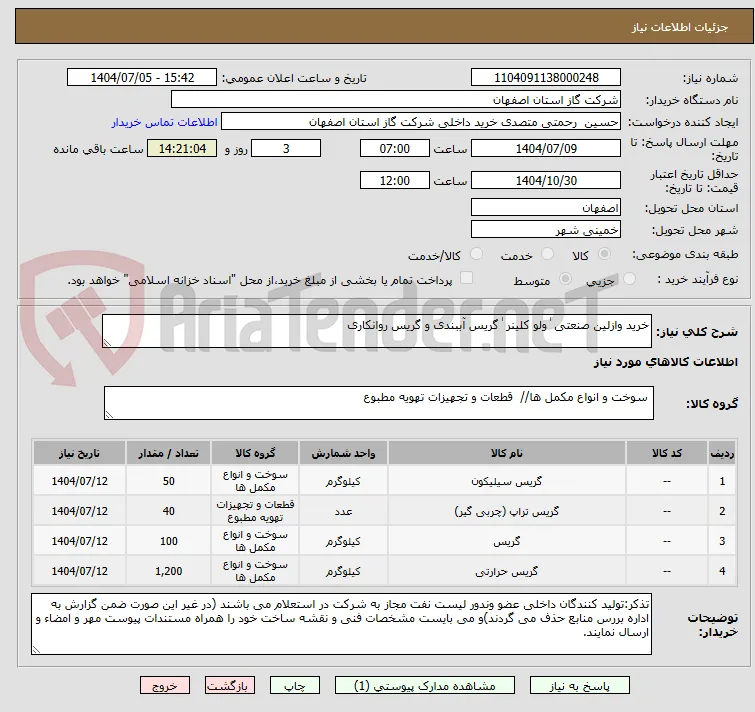This screenshot has width=755, height=712.
Task: Click the remaining days field showing 3
Action: pyautogui.click(x=286, y=148)
